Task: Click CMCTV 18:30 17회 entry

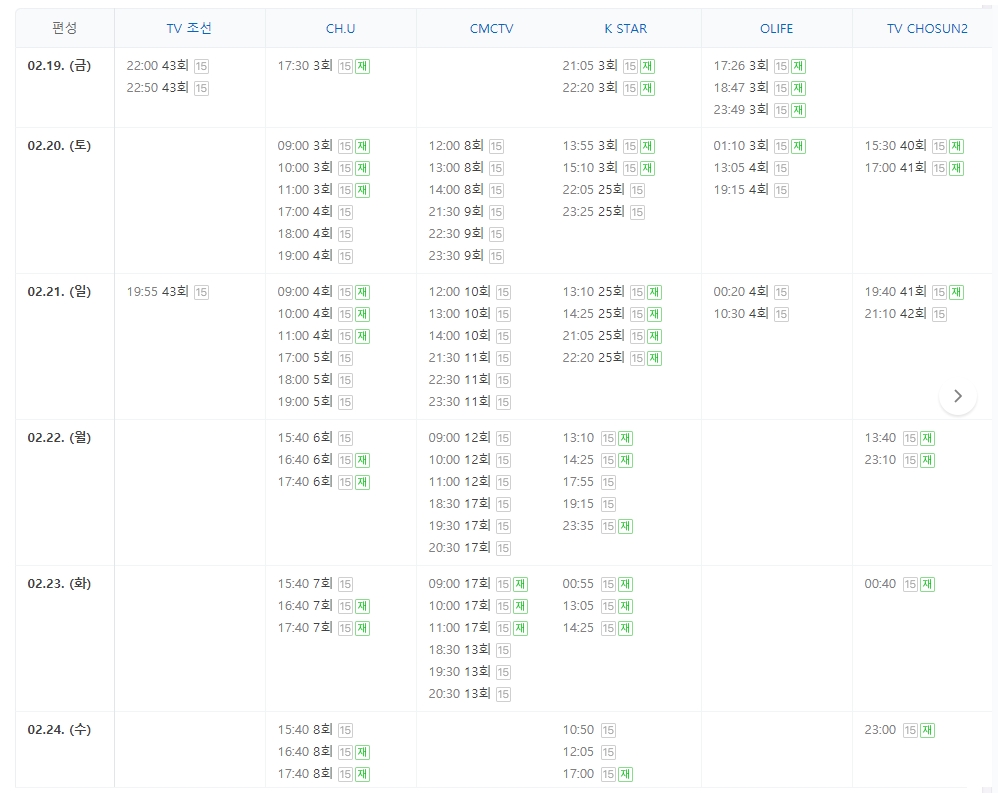Action: [x=460, y=504]
